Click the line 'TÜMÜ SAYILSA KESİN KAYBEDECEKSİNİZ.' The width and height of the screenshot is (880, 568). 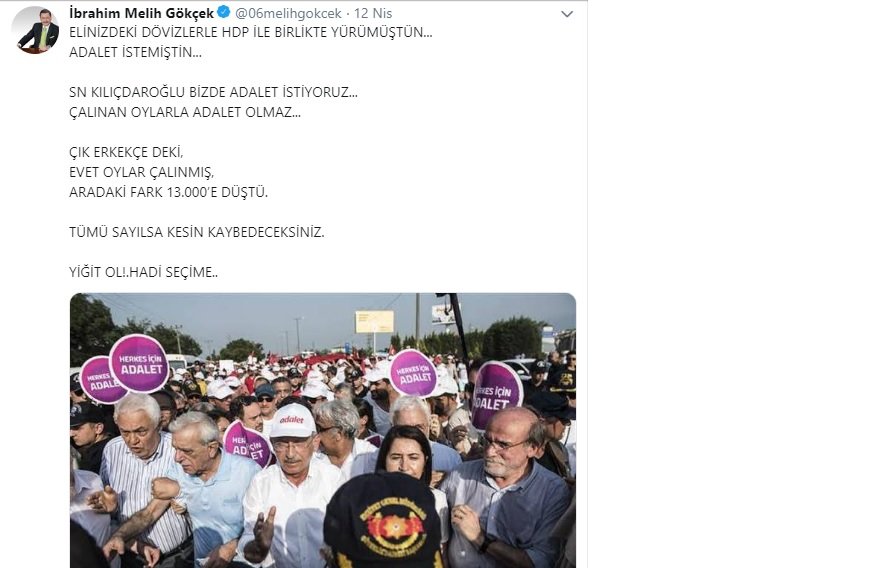tap(196, 232)
